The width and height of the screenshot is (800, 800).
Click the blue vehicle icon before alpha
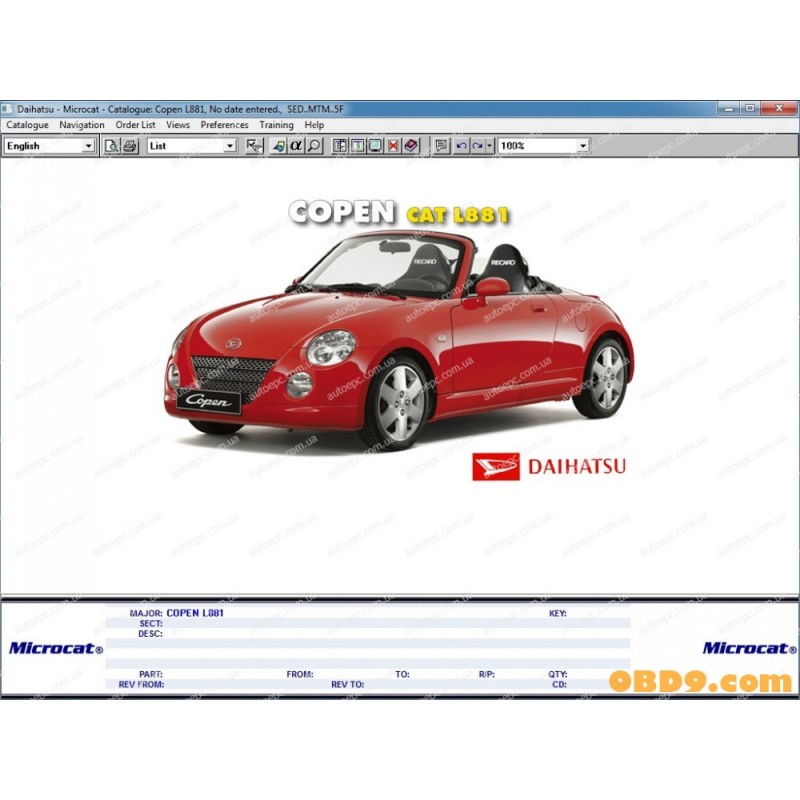pyautogui.click(x=279, y=146)
